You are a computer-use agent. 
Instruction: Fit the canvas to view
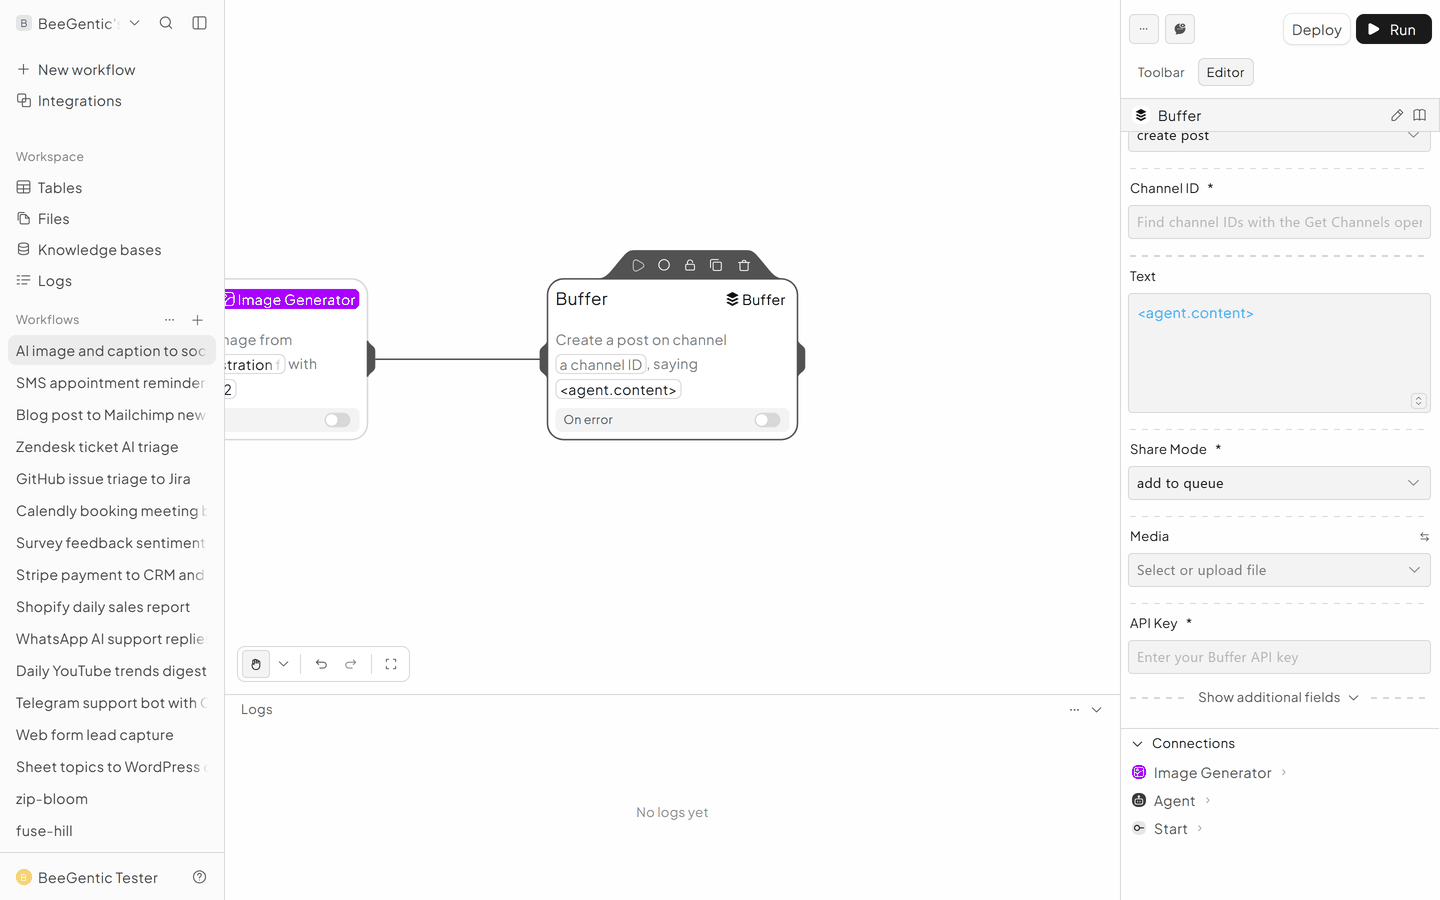pos(391,664)
